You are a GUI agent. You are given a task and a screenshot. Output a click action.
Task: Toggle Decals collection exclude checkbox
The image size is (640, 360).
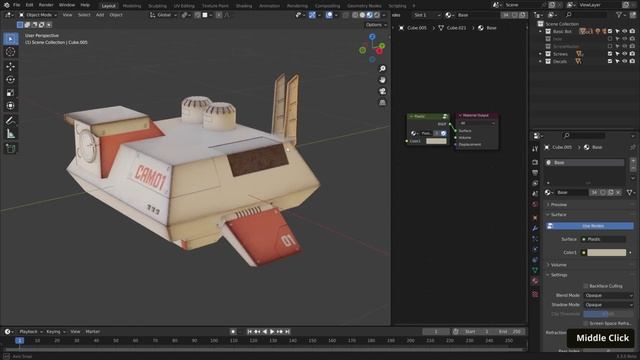[610, 61]
